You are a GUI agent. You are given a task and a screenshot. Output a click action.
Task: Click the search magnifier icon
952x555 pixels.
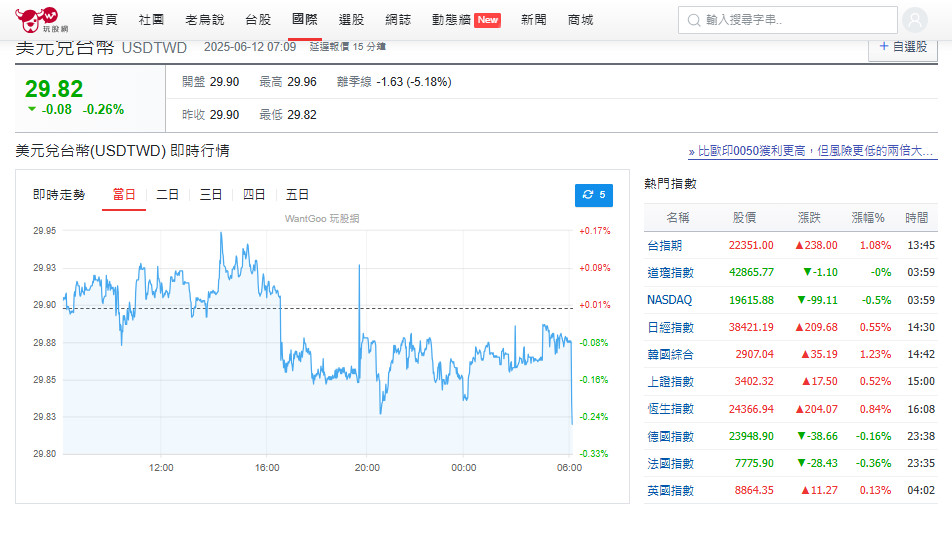(692, 20)
